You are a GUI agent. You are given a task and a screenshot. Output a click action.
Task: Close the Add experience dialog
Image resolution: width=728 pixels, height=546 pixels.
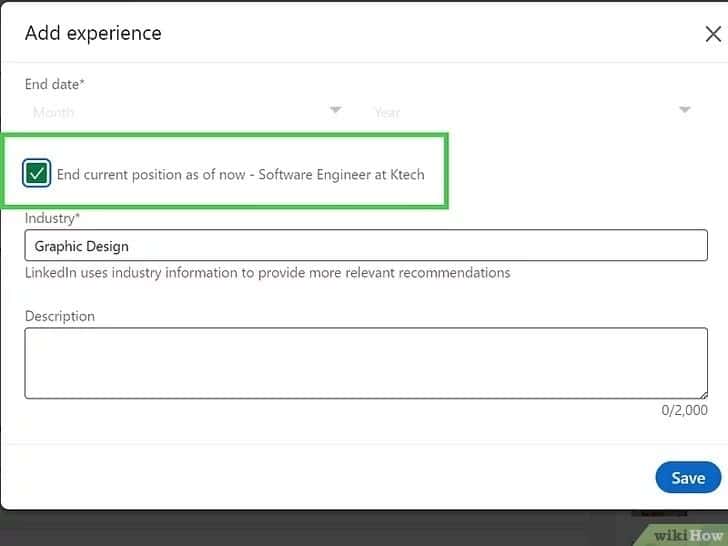[x=713, y=34]
